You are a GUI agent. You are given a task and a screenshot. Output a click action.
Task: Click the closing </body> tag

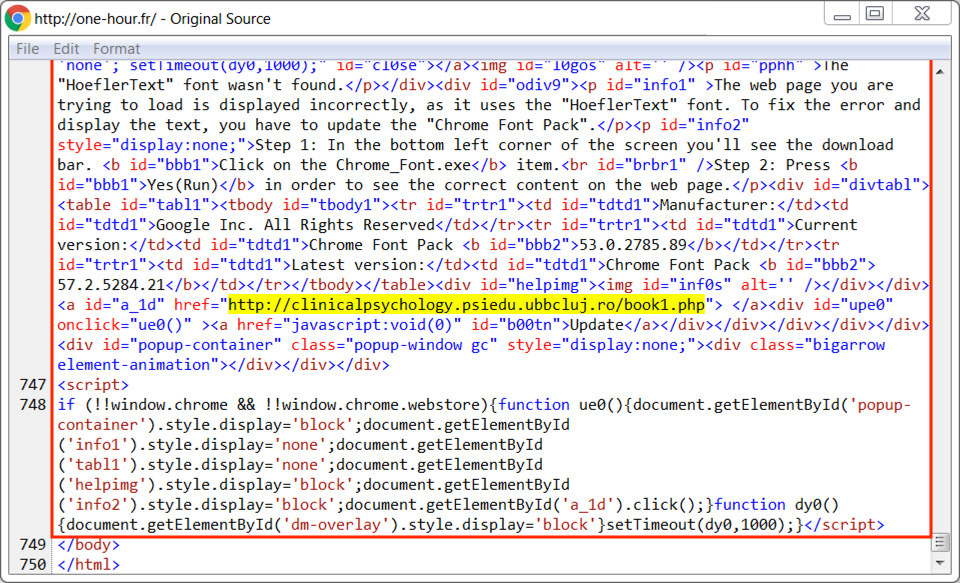coord(89,544)
